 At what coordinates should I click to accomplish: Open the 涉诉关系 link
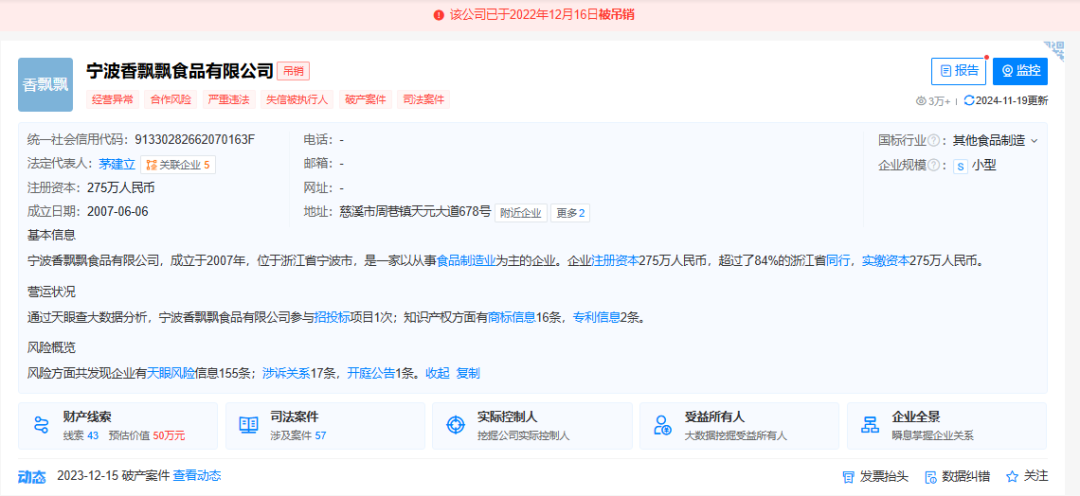[286, 373]
